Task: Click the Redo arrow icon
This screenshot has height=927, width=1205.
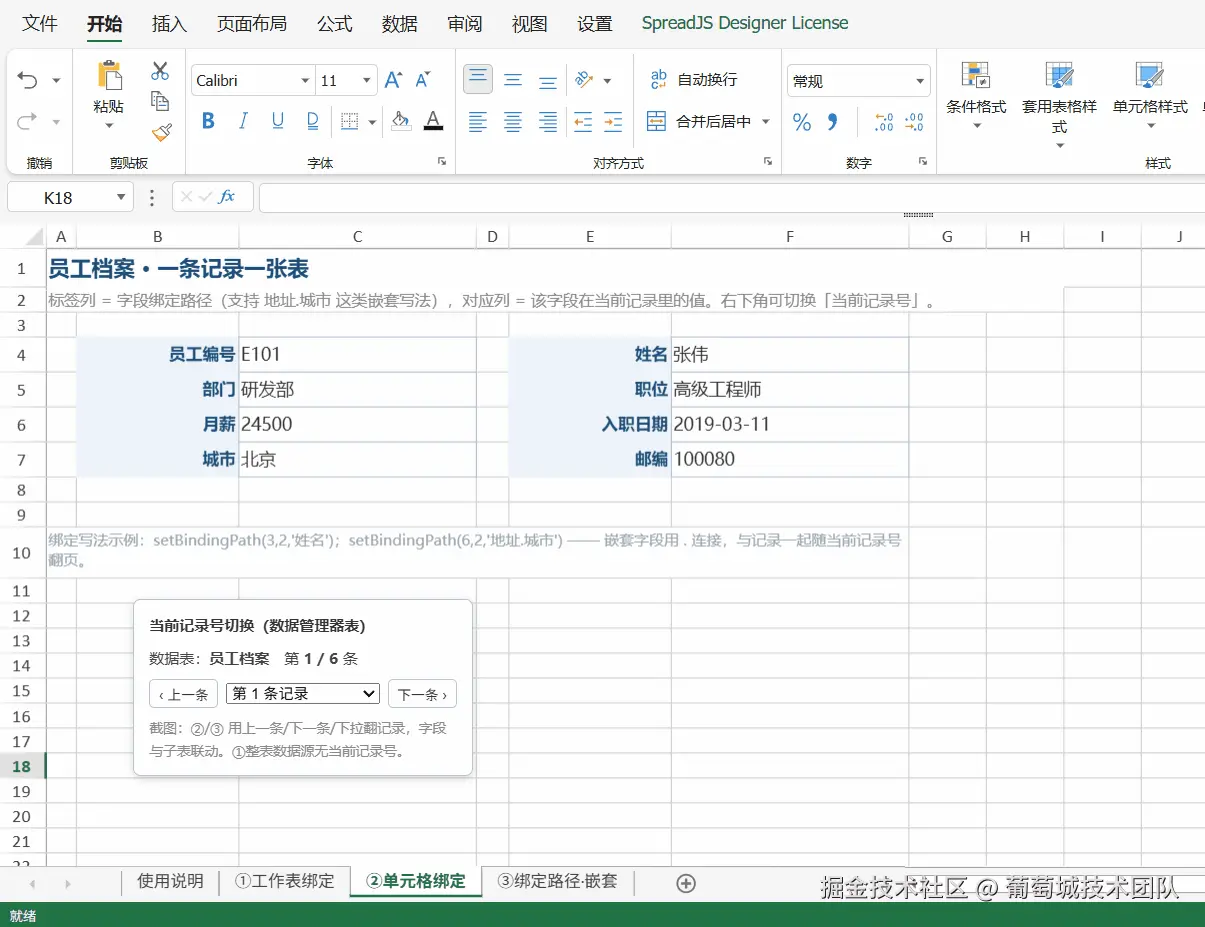Action: pyautogui.click(x=28, y=121)
